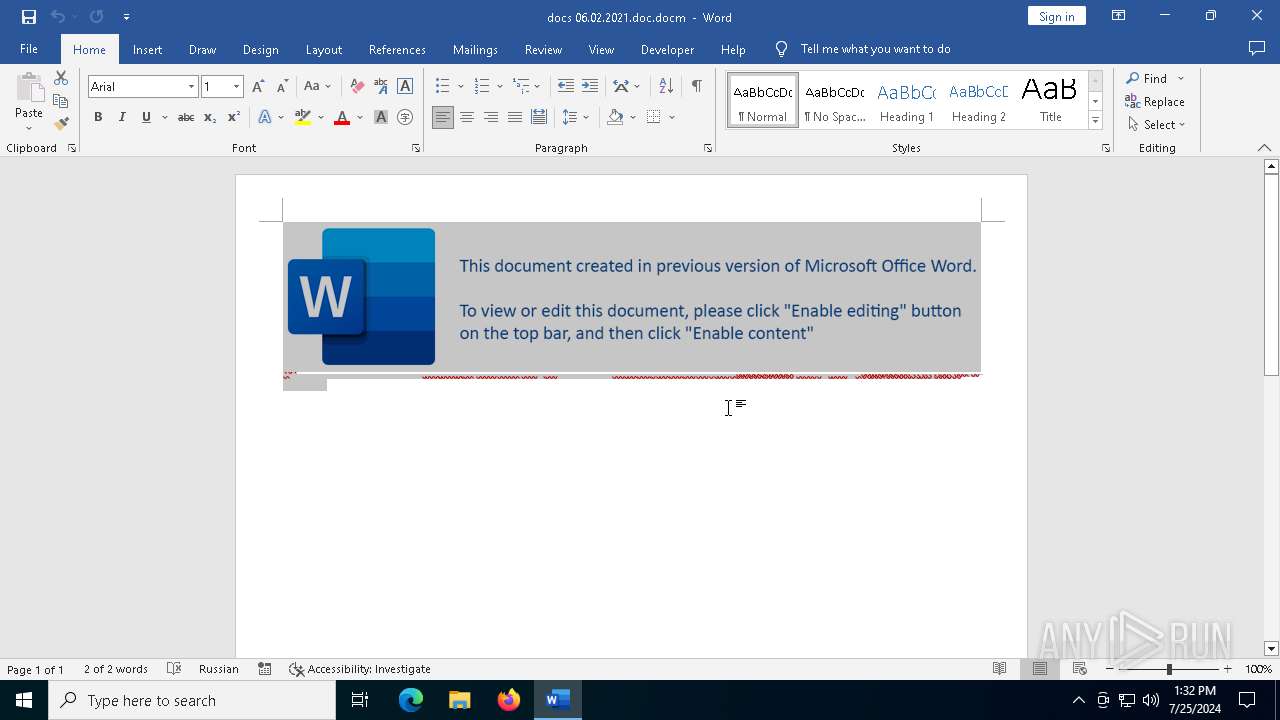The image size is (1280, 720).
Task: Click the red Font Color button
Action: click(x=342, y=117)
